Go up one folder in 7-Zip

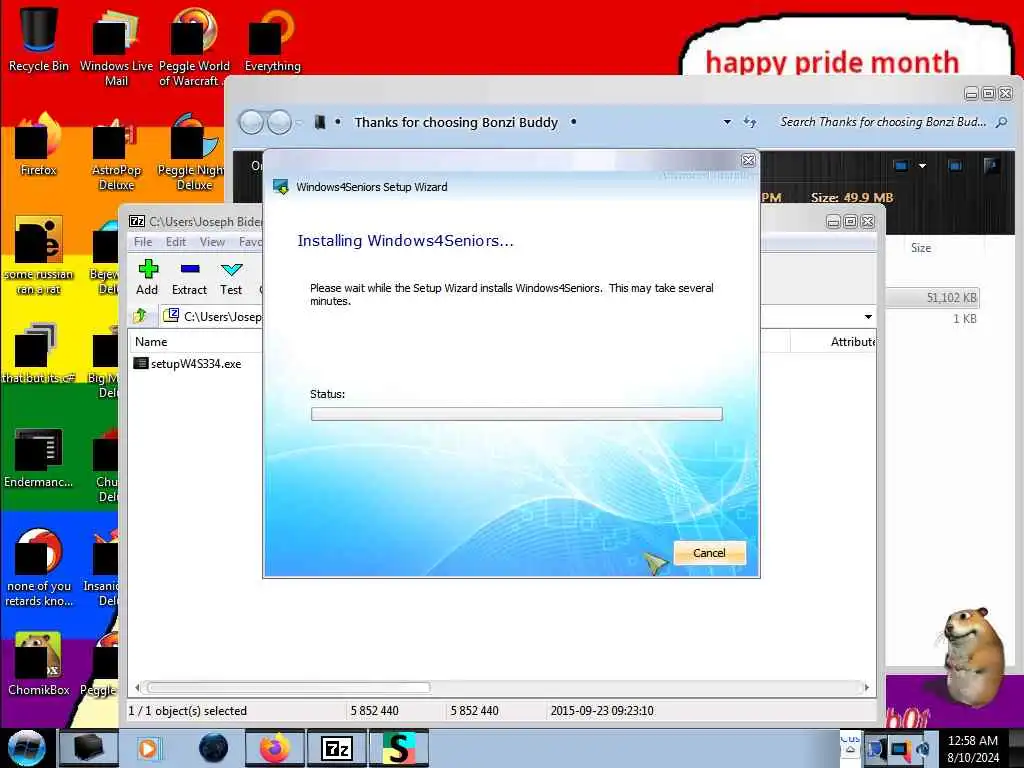click(x=140, y=316)
